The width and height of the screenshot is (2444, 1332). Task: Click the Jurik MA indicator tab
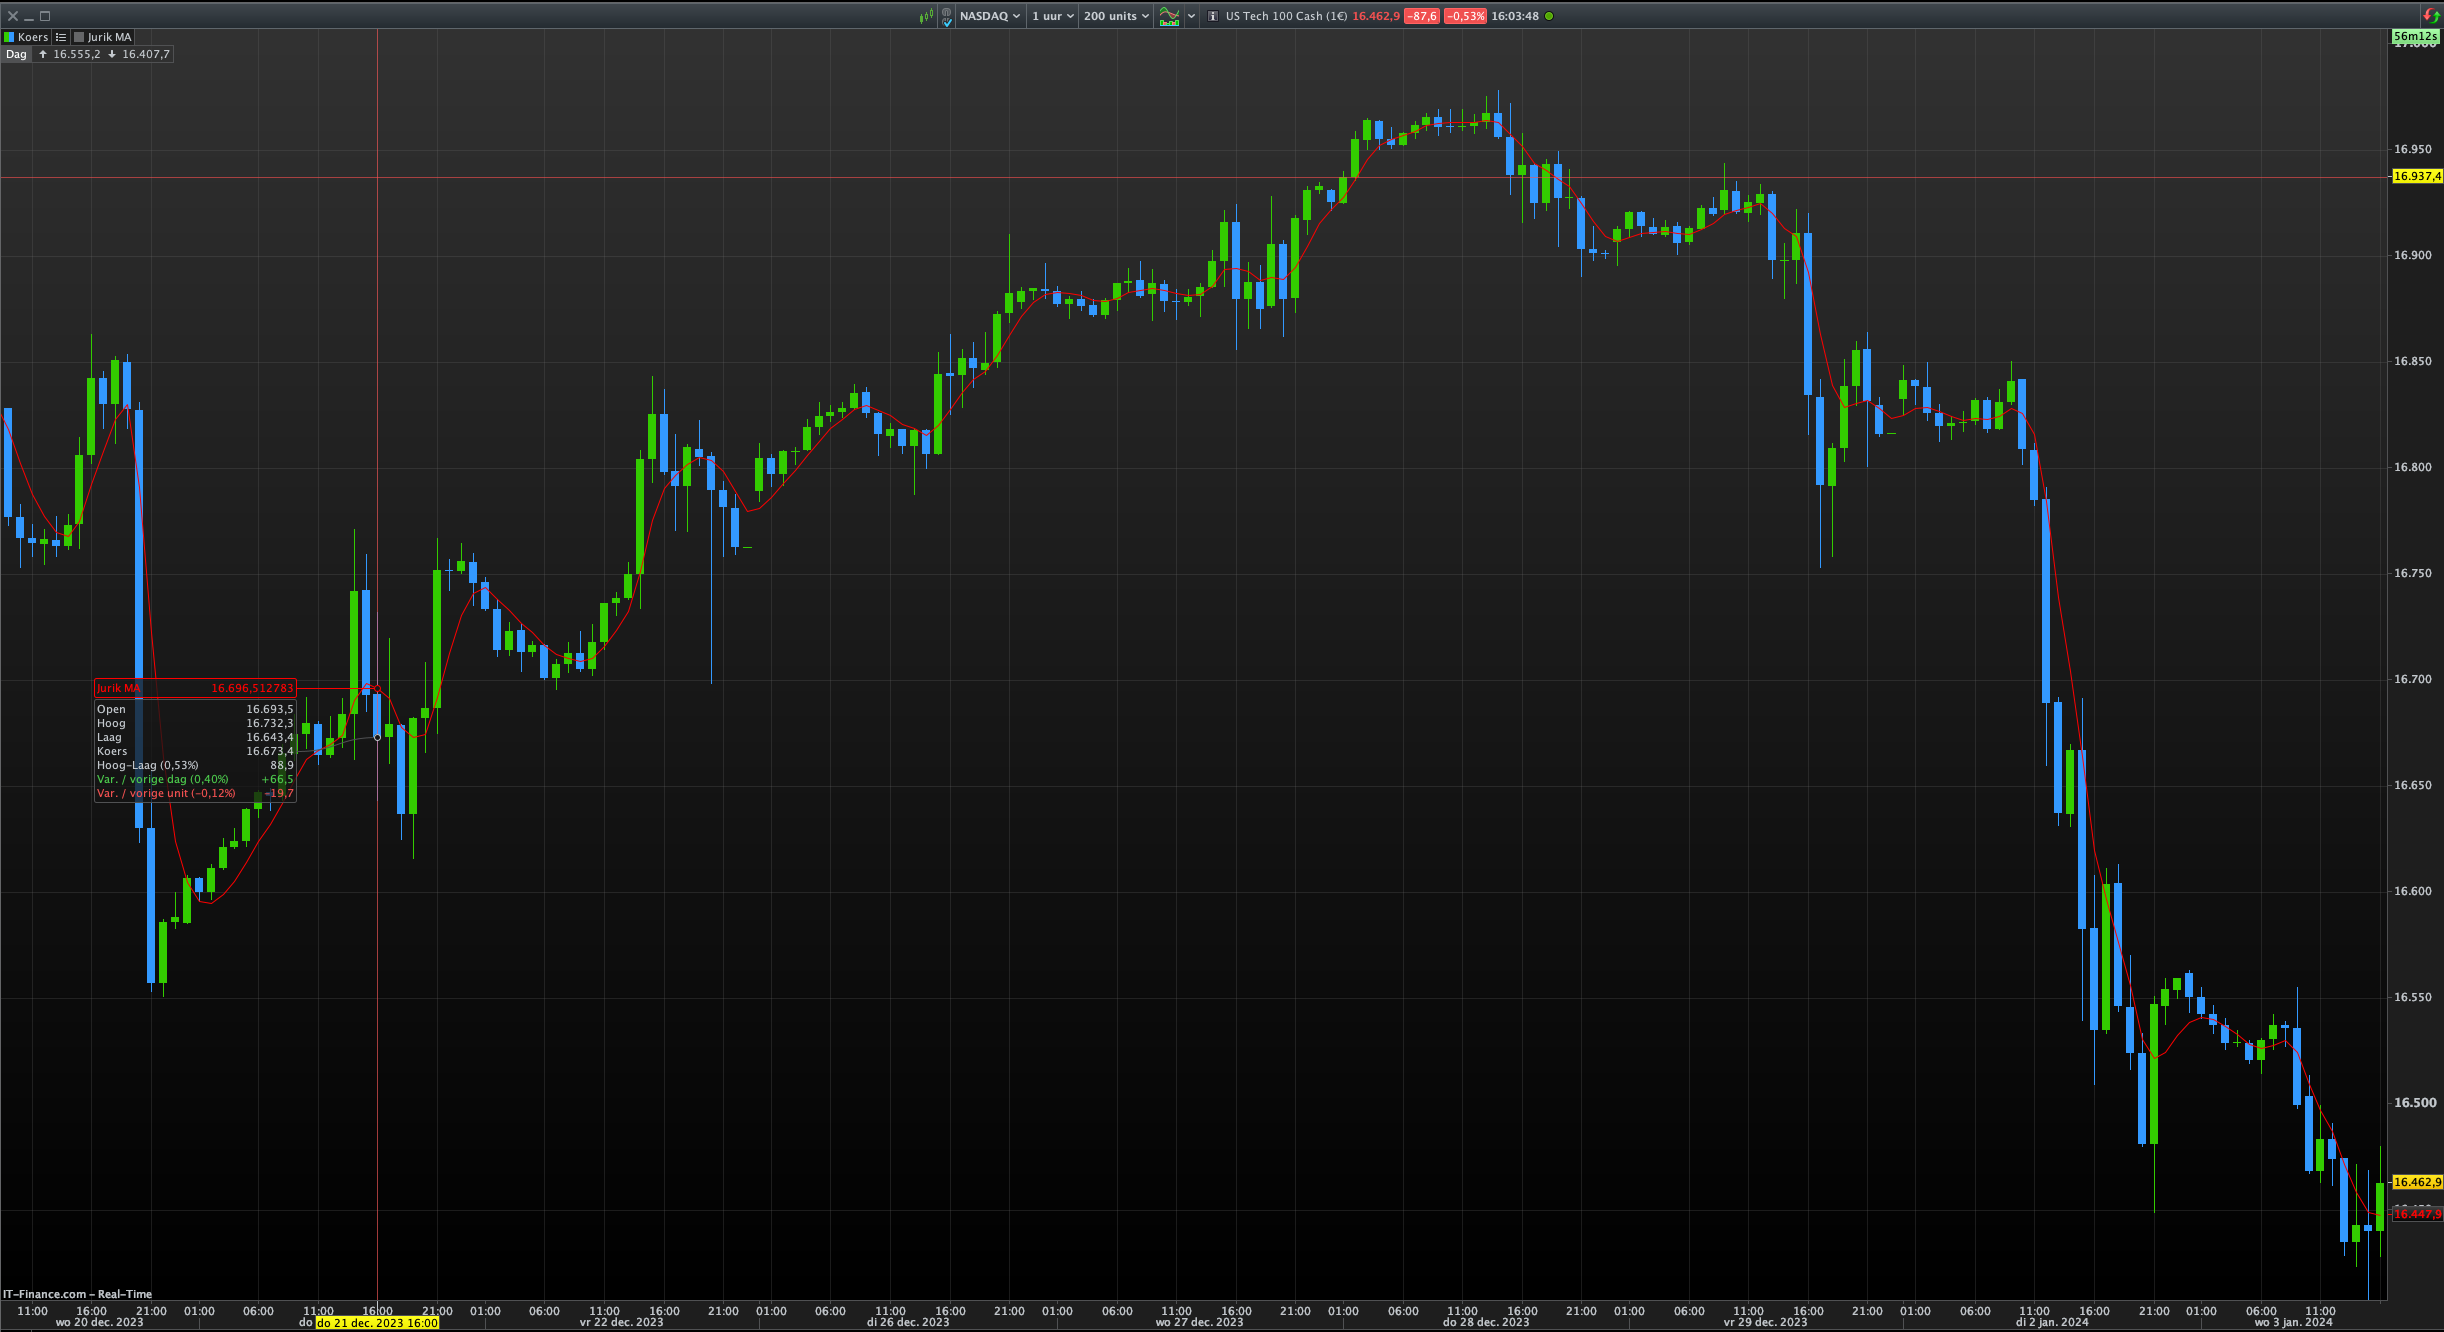(109, 37)
